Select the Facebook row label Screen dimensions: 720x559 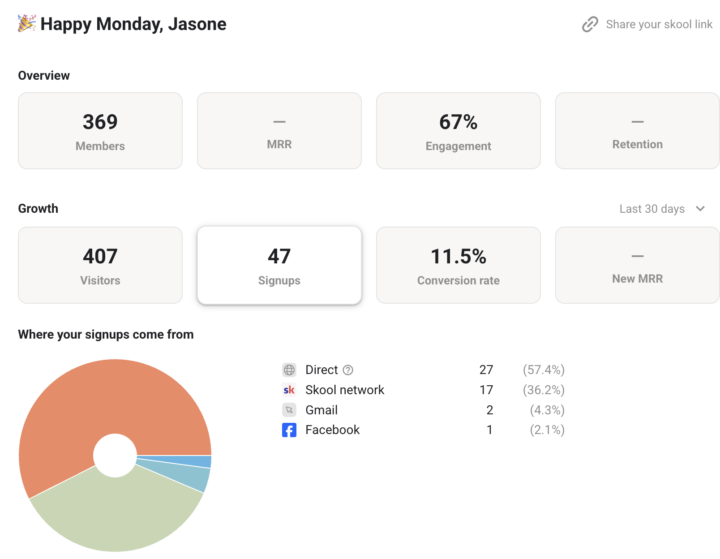pos(332,430)
